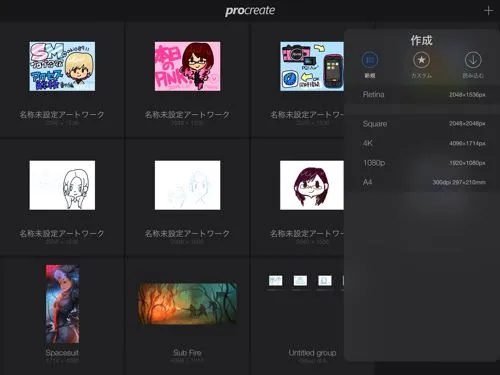The width and height of the screenshot is (500, 375).
Task: Tap the plus icon to create new artwork
Action: pos(488,11)
